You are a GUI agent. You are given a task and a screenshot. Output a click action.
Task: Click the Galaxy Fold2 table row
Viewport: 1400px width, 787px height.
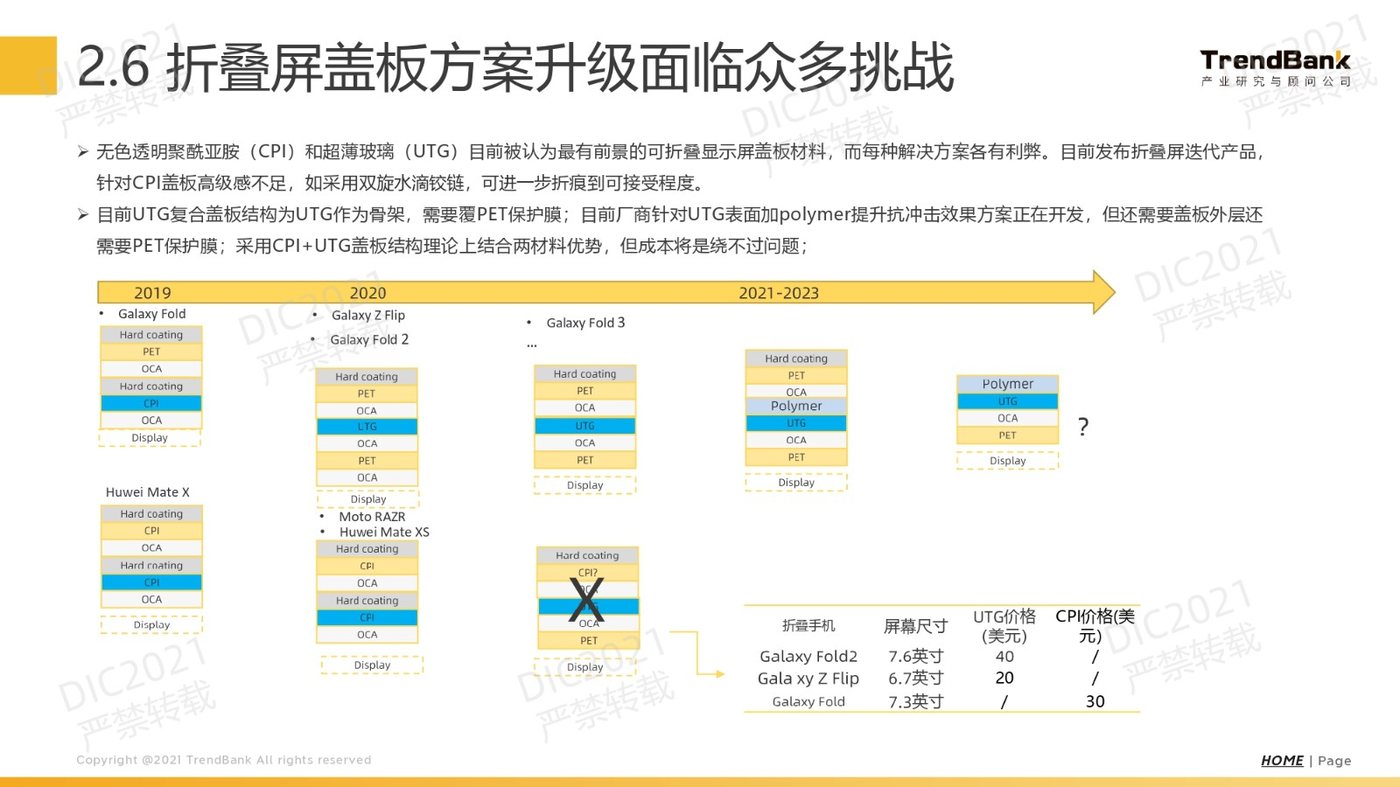tap(941, 656)
